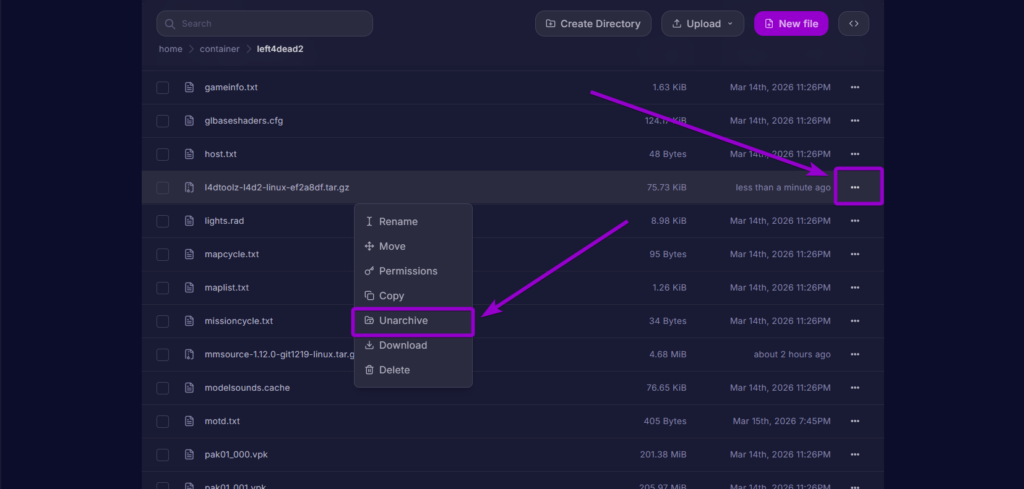Tick the checkbox for mapcycle.txt
Viewport: 1024px width, 489px height.
tap(163, 254)
